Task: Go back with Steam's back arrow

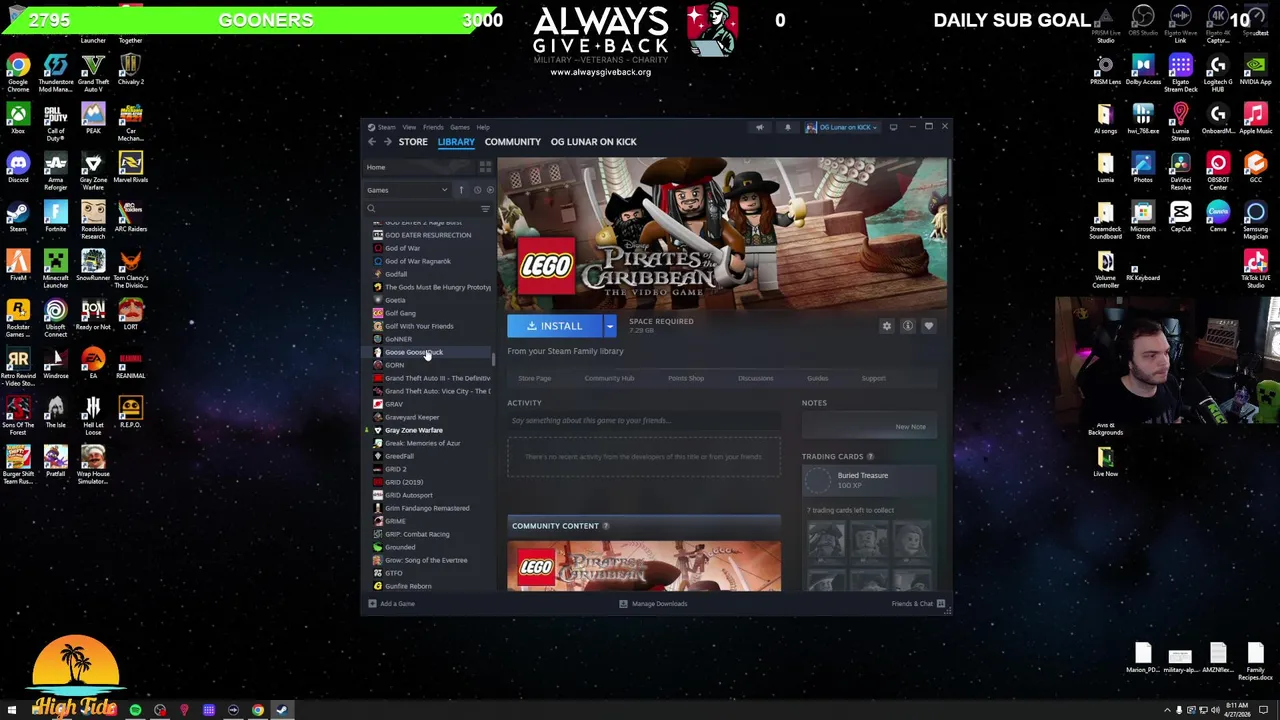Action: click(372, 142)
